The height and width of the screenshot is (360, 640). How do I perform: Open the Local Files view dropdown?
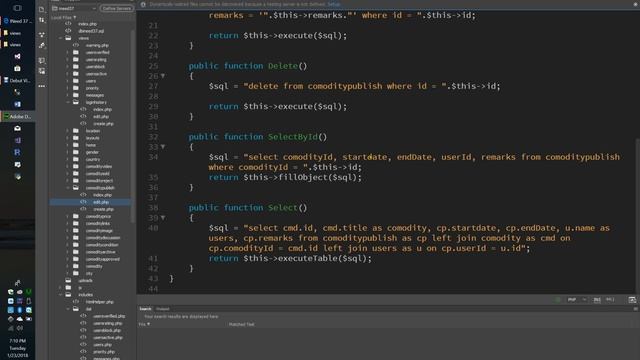[x=64, y=18]
